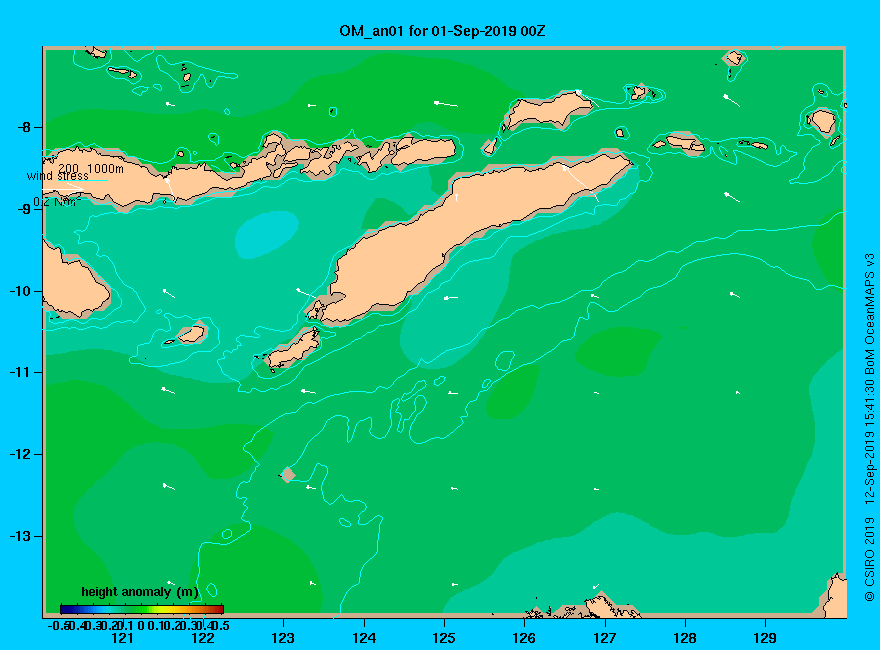Image resolution: width=880 pixels, height=650 pixels.
Task: Click longitude tick label 121
Action: pos(122,638)
